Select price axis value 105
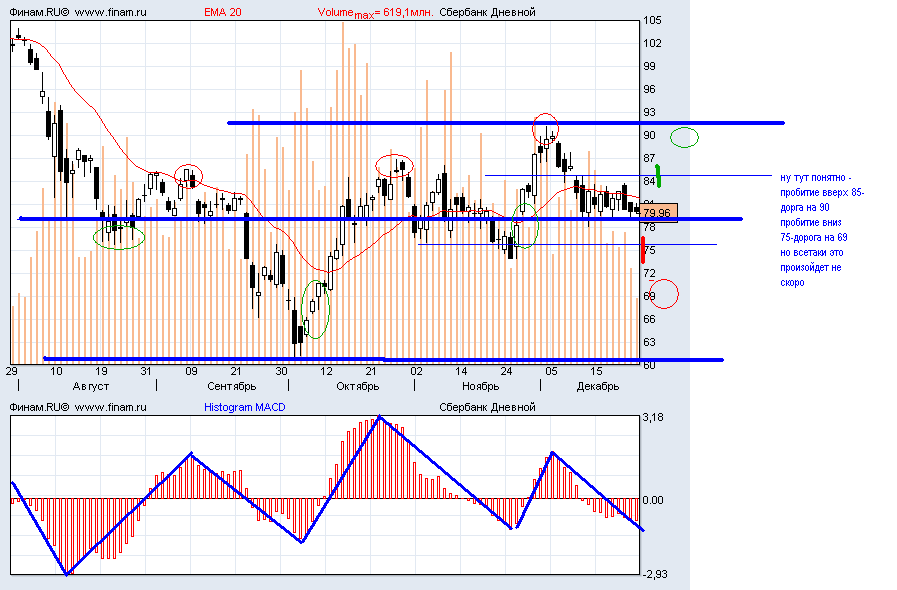The image size is (897, 590). (x=652, y=20)
